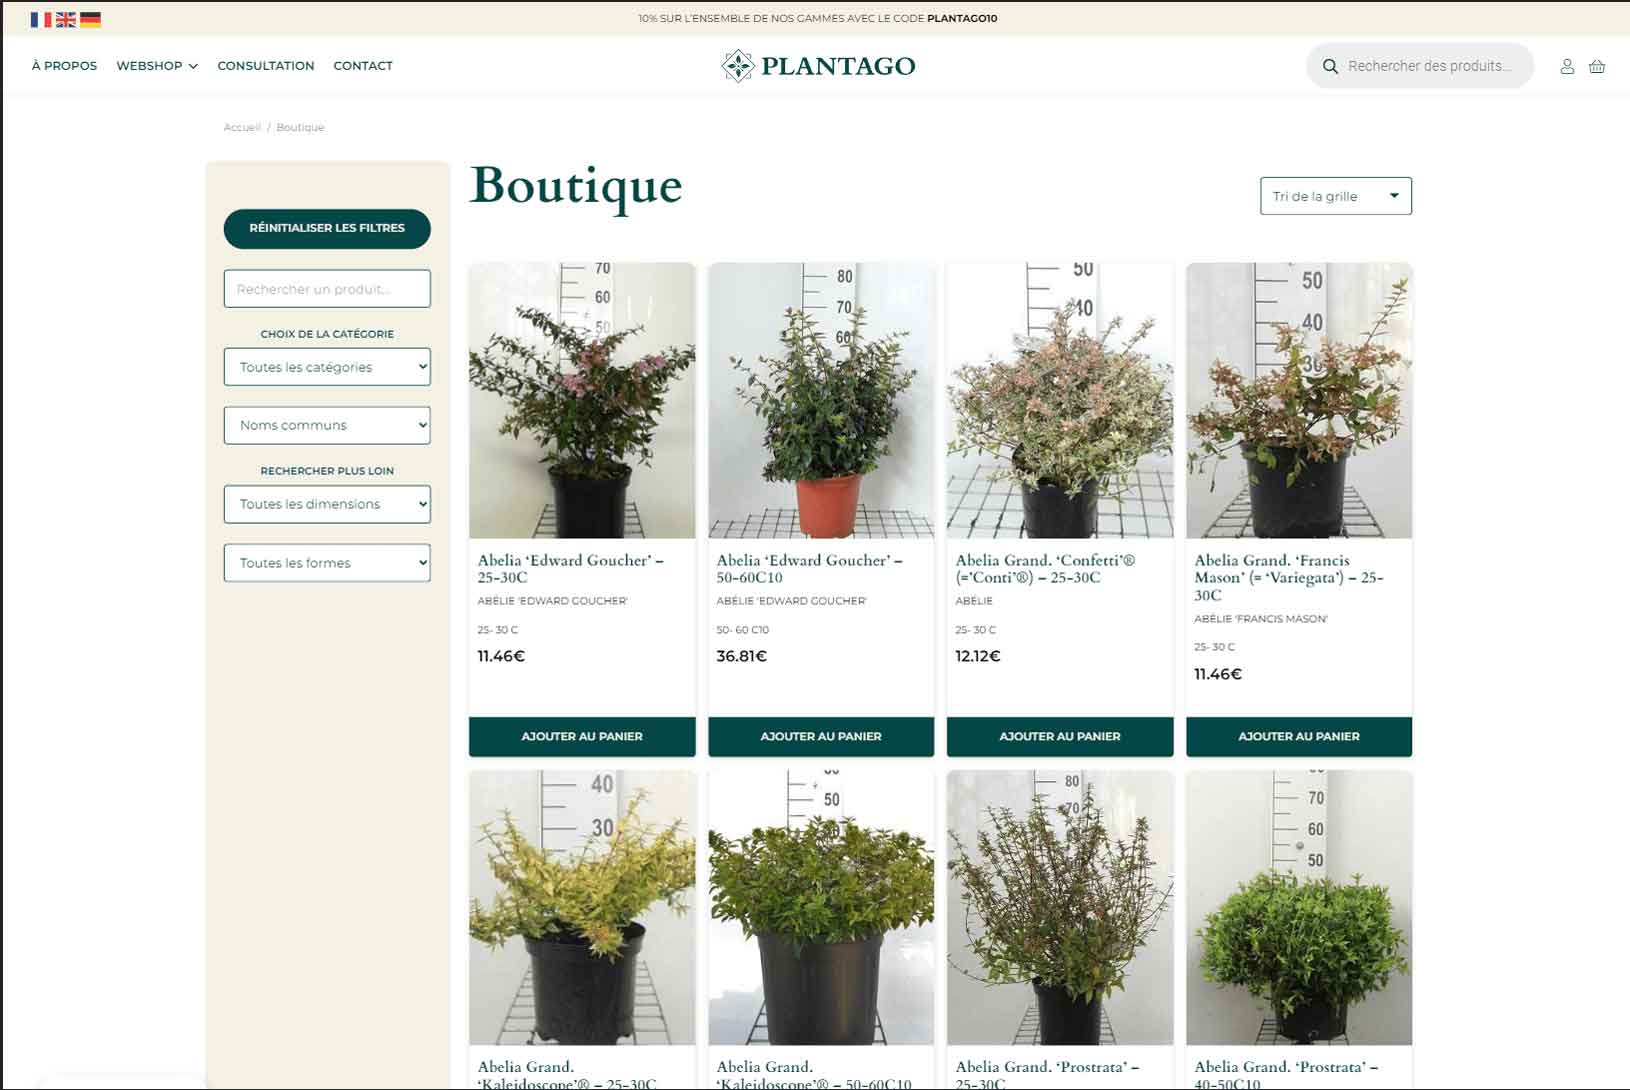This screenshot has width=1630, height=1090.
Task: Add Abelia 'Confetti' 12.12€ to basket
Action: coord(1060,736)
